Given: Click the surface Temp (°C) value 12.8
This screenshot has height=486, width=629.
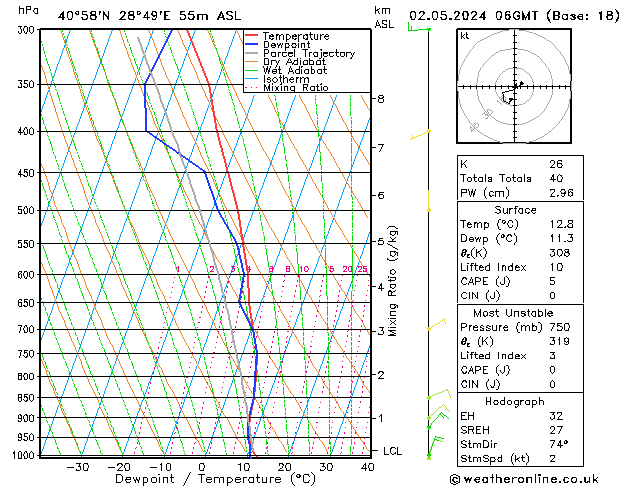Looking at the screenshot, I should coord(561,224).
